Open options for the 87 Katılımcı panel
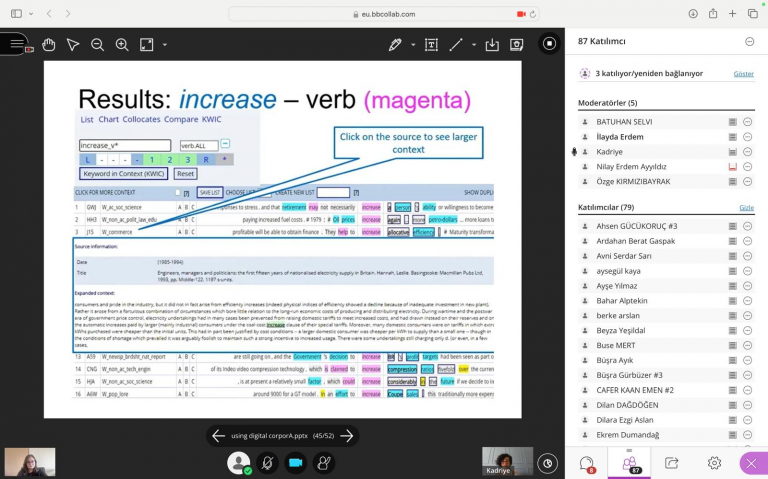The image size is (768, 479). 749,42
